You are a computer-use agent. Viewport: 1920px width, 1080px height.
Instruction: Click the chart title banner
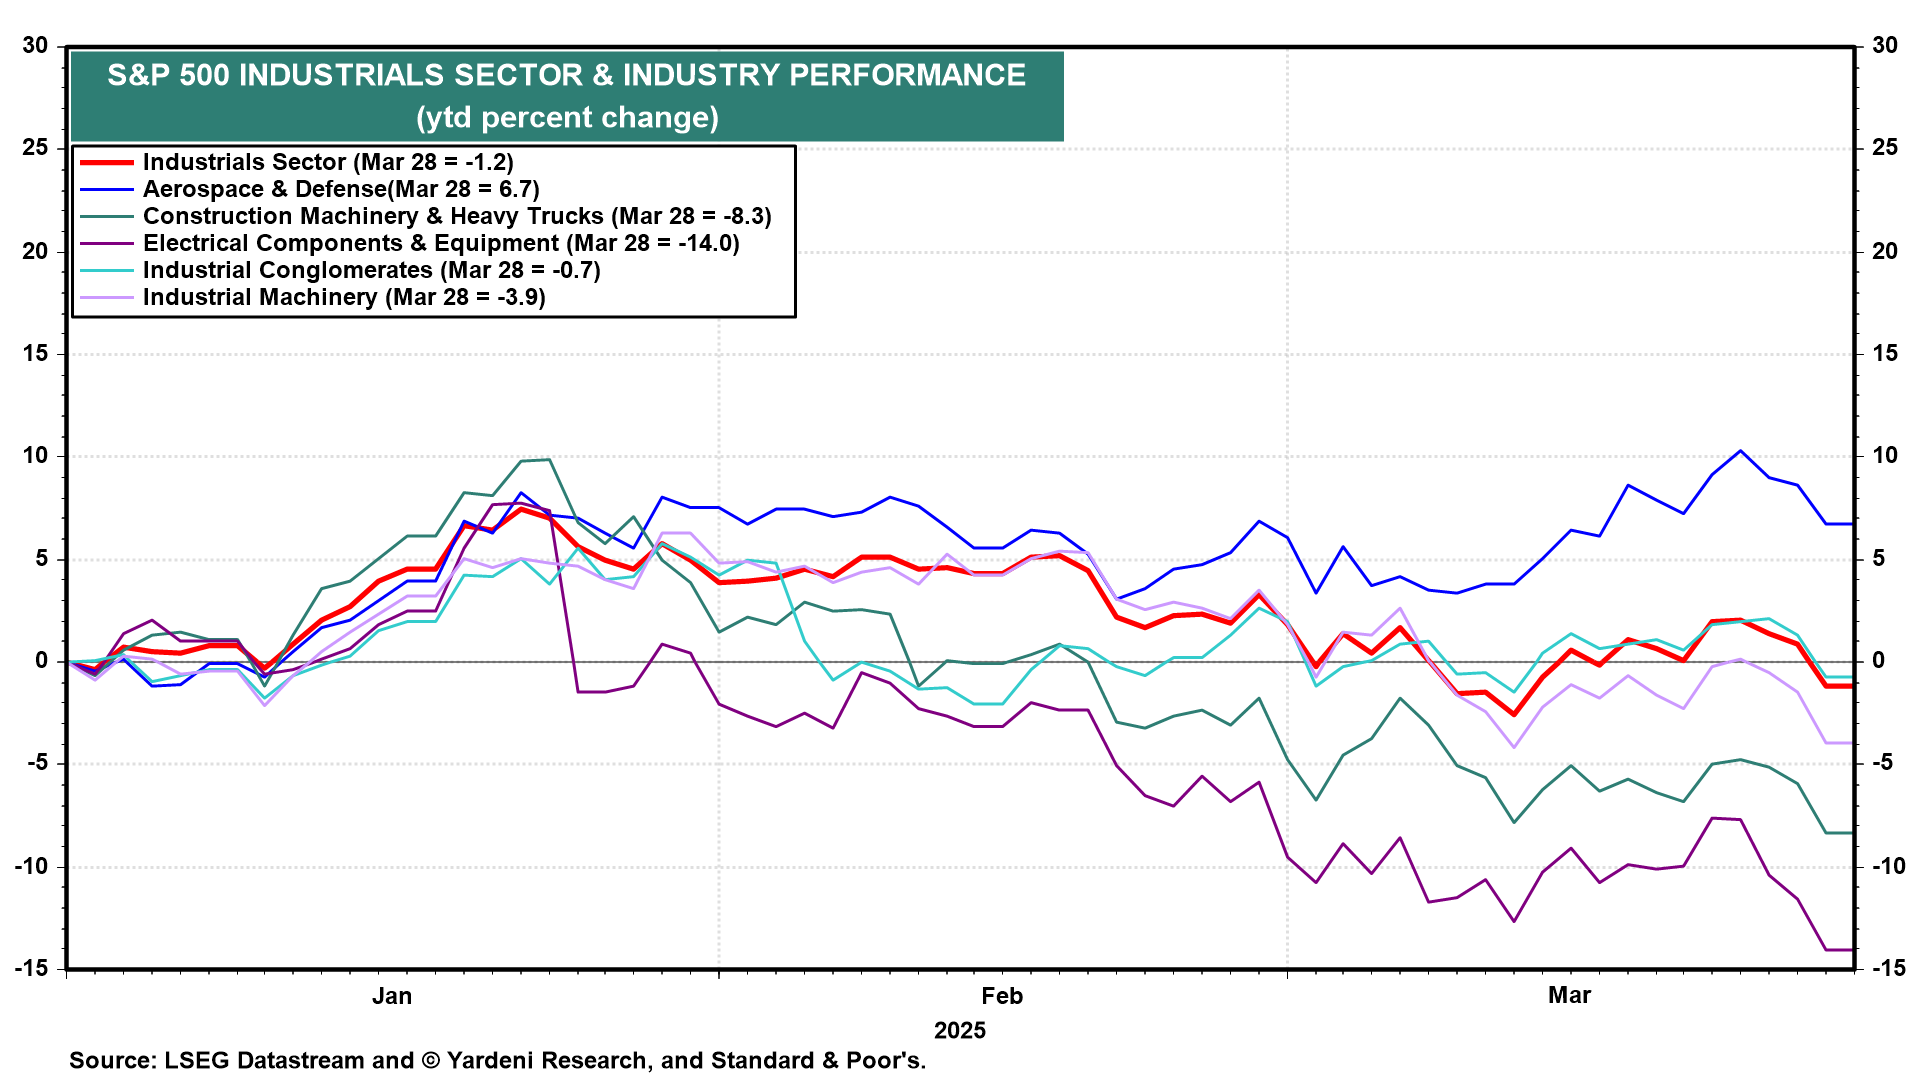coord(566,76)
